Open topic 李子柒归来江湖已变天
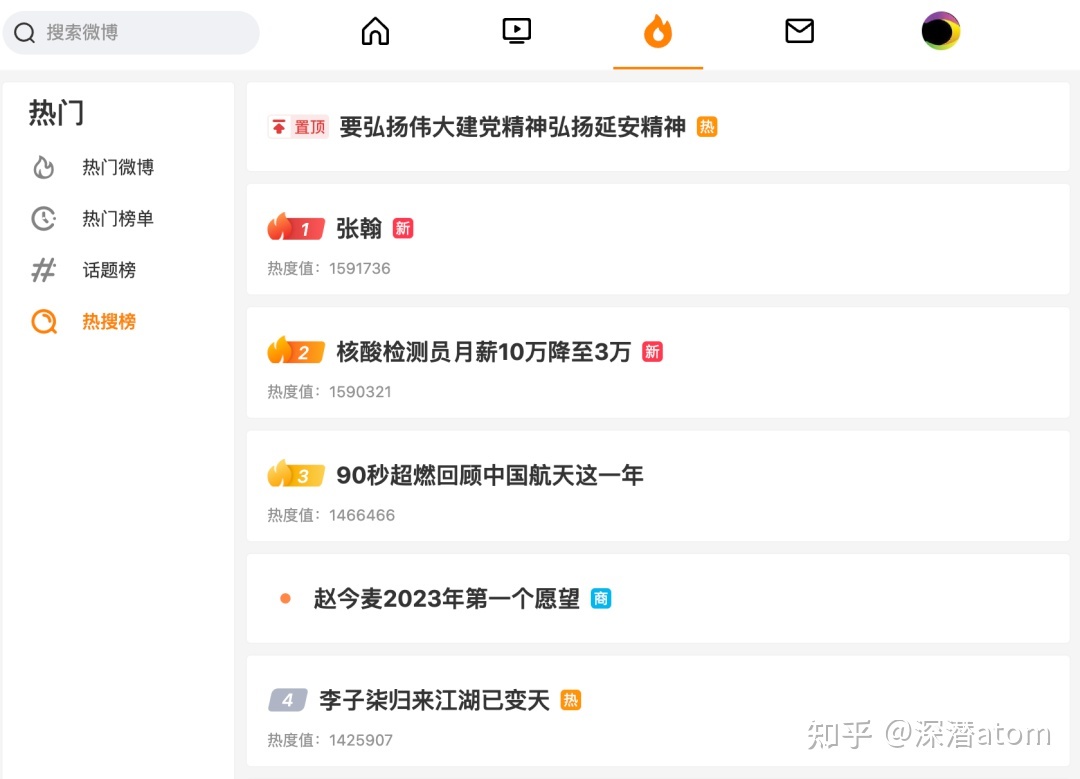Viewport: 1080px width, 779px height. tap(434, 700)
